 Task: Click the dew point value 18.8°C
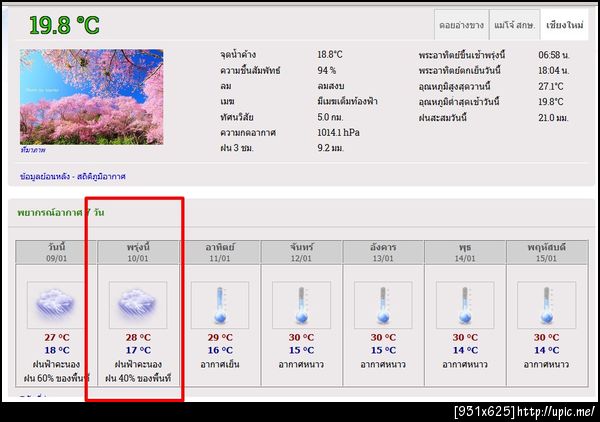point(330,55)
